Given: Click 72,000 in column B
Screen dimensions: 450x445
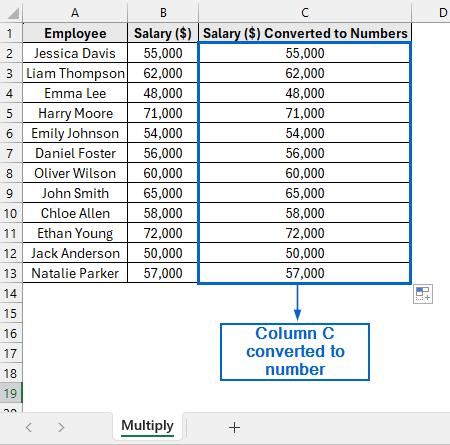Looking at the screenshot, I should (163, 233).
